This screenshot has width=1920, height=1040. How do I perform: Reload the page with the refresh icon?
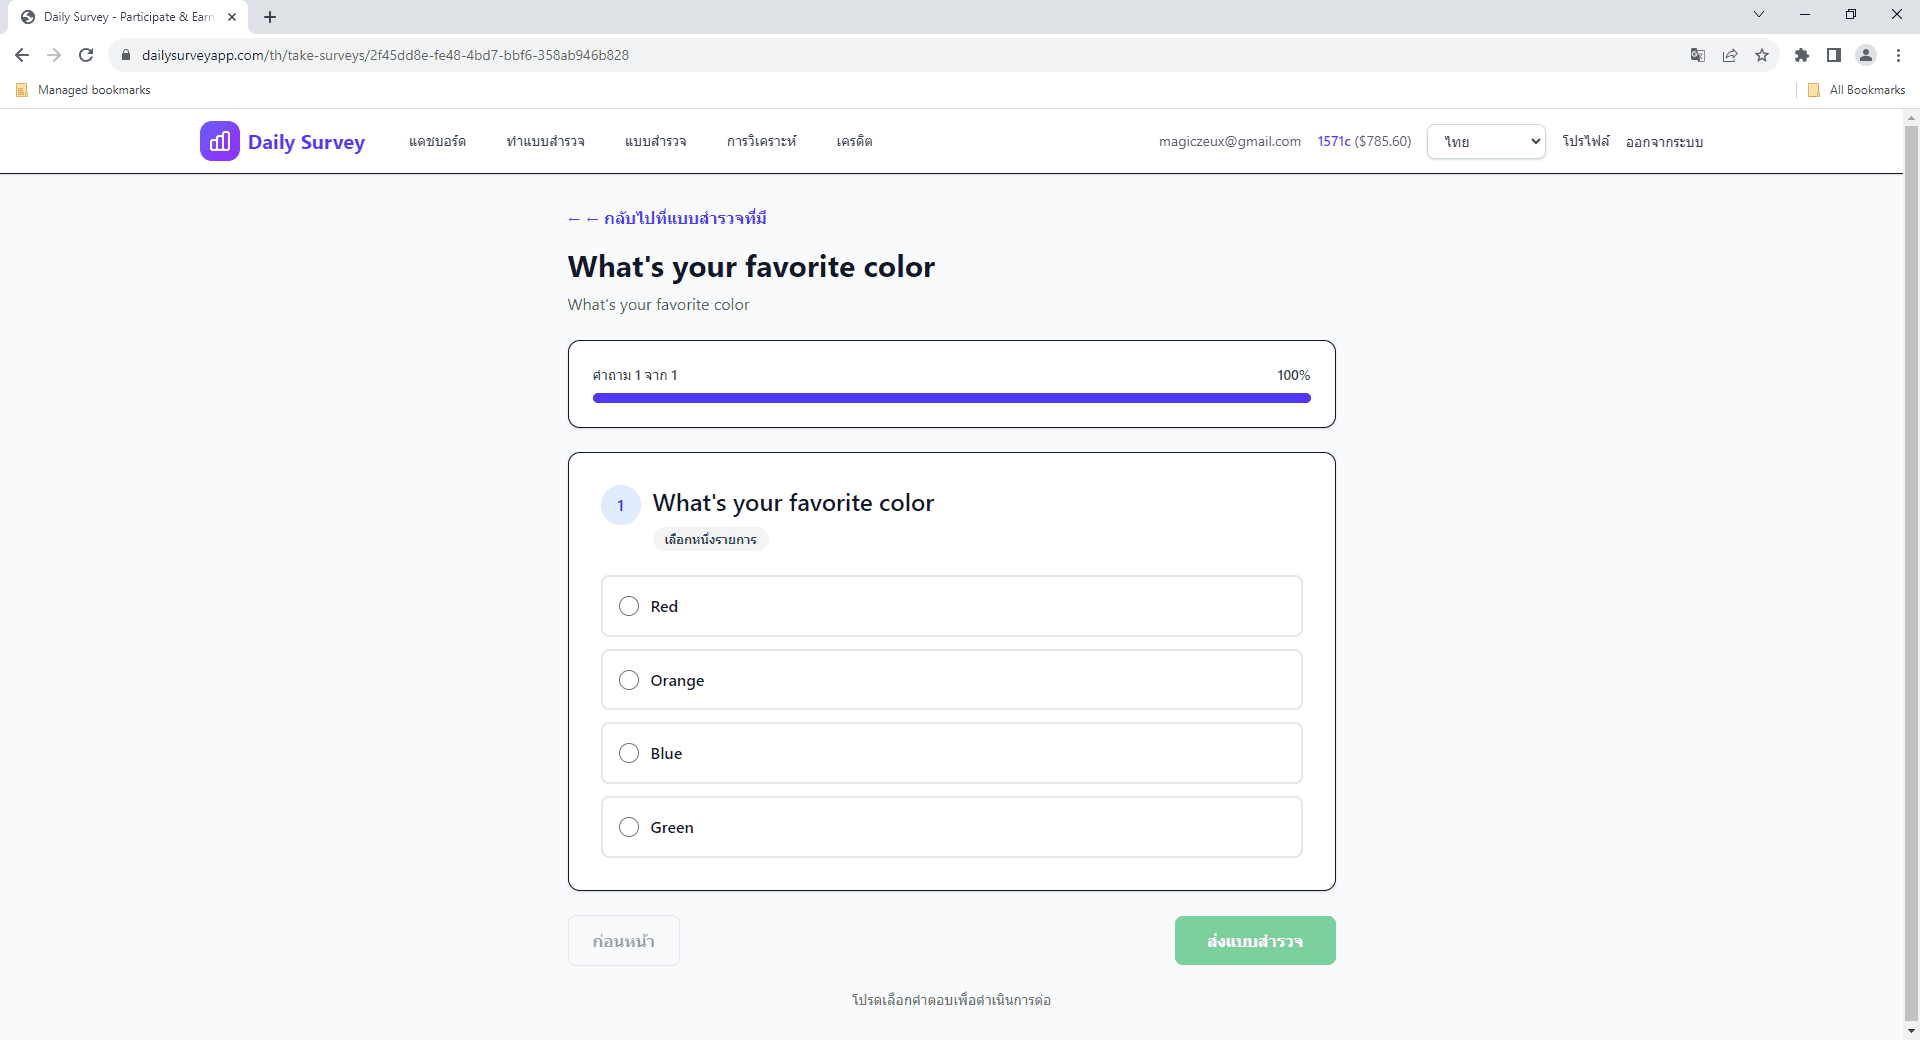pos(86,55)
